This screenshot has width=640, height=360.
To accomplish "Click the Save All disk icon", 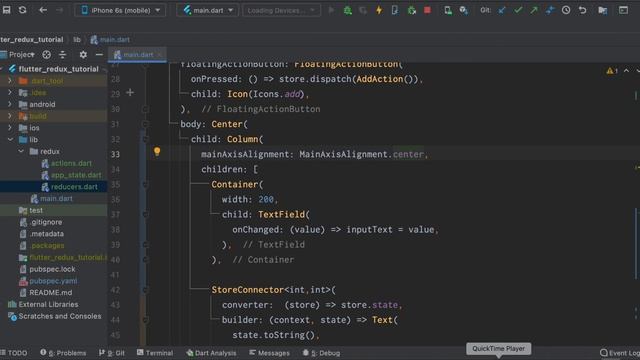I will (7, 10).
